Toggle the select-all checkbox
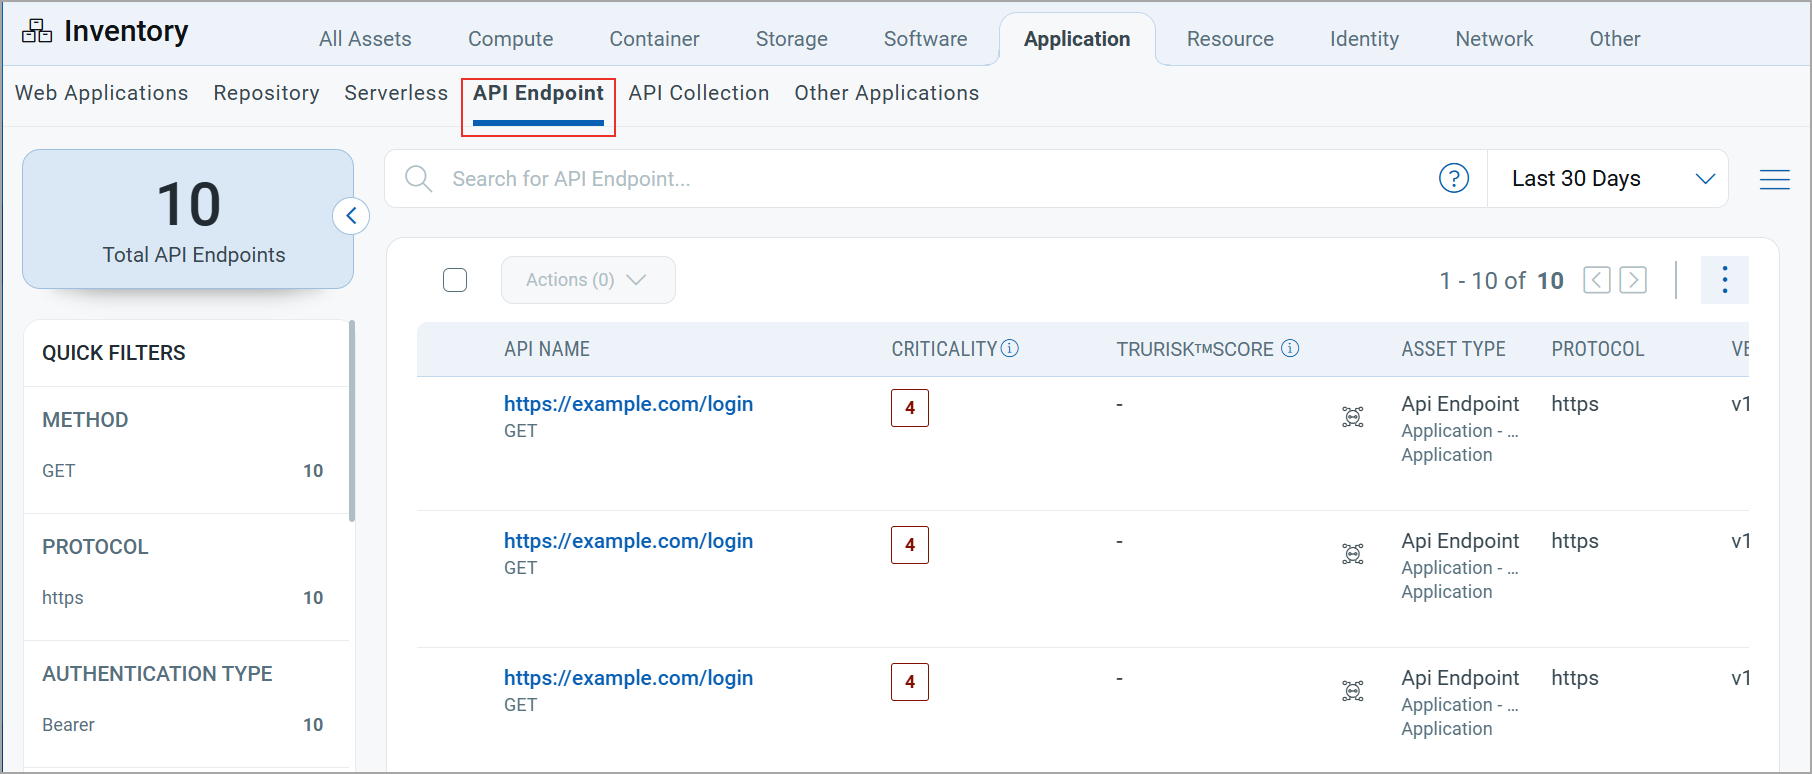The image size is (1812, 774). tap(455, 280)
